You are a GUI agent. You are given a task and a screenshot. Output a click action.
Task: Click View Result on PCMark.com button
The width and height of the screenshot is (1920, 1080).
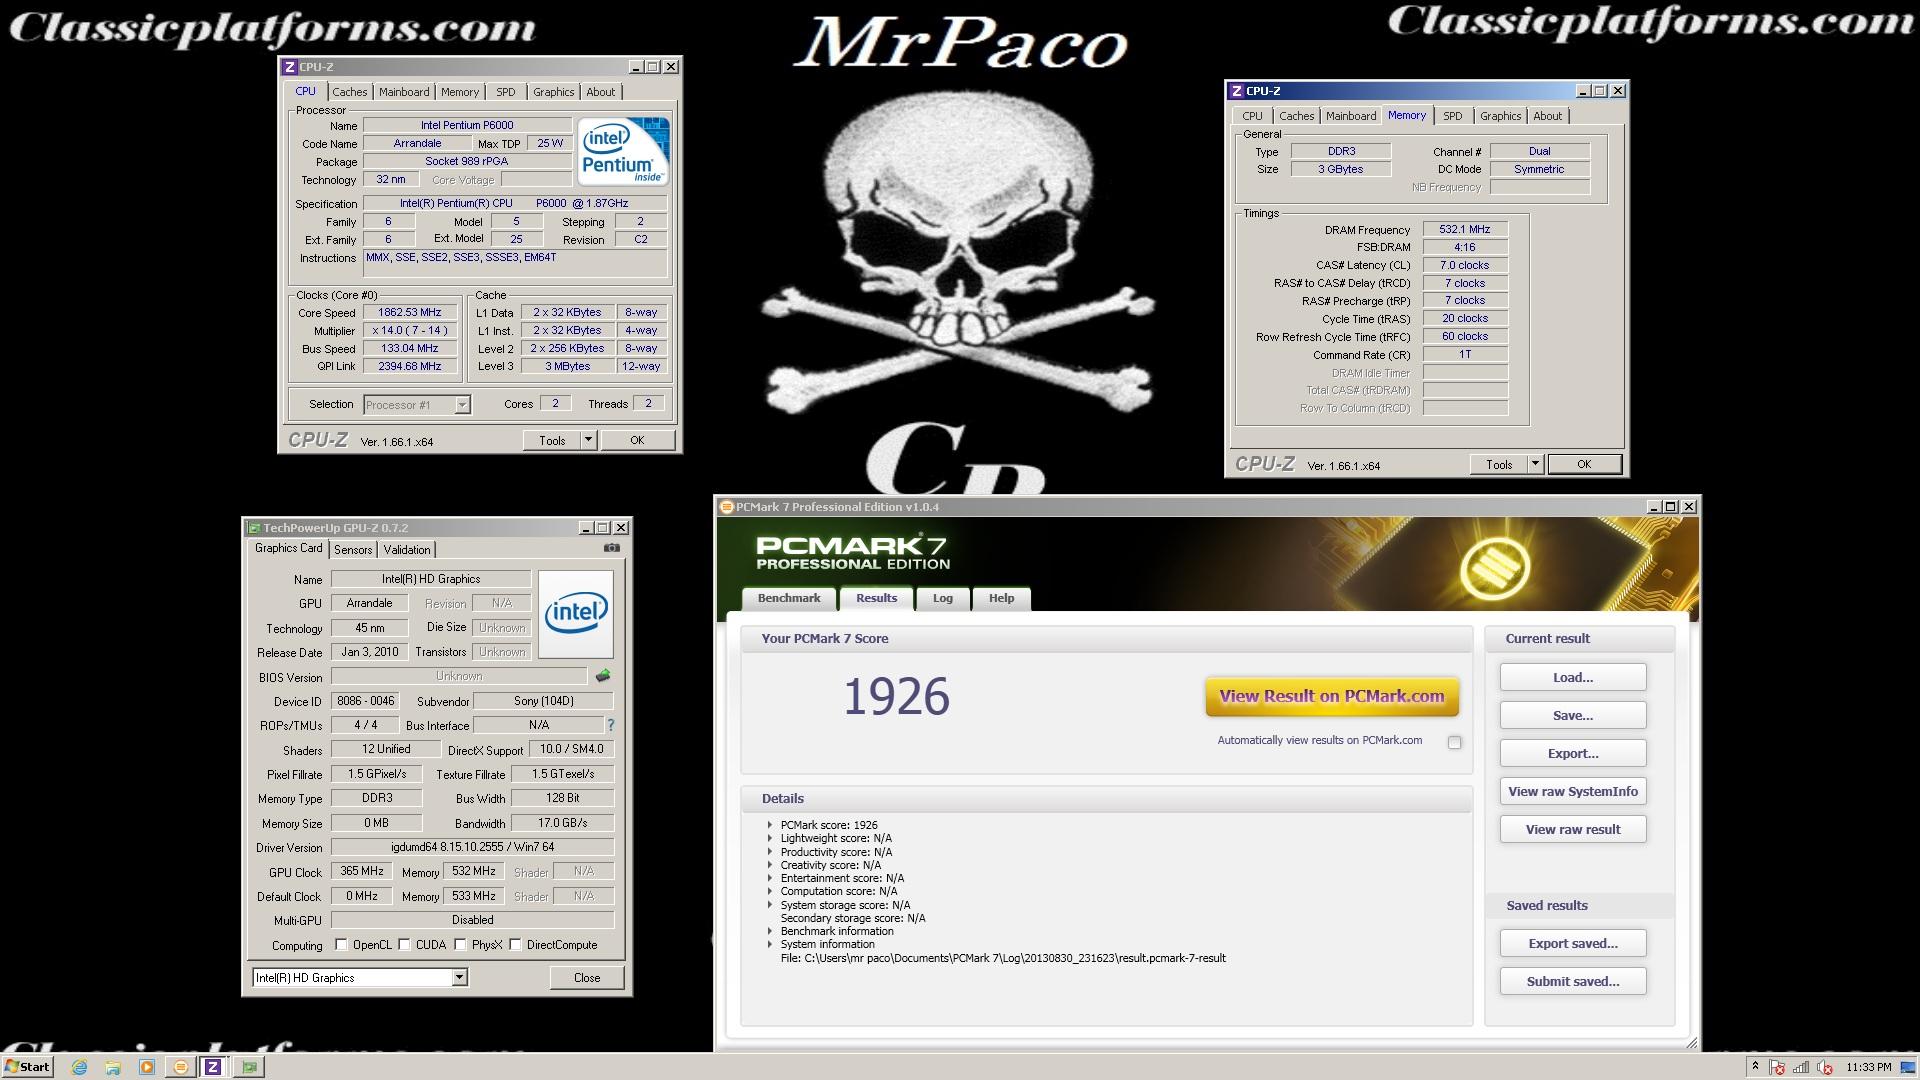tap(1332, 697)
